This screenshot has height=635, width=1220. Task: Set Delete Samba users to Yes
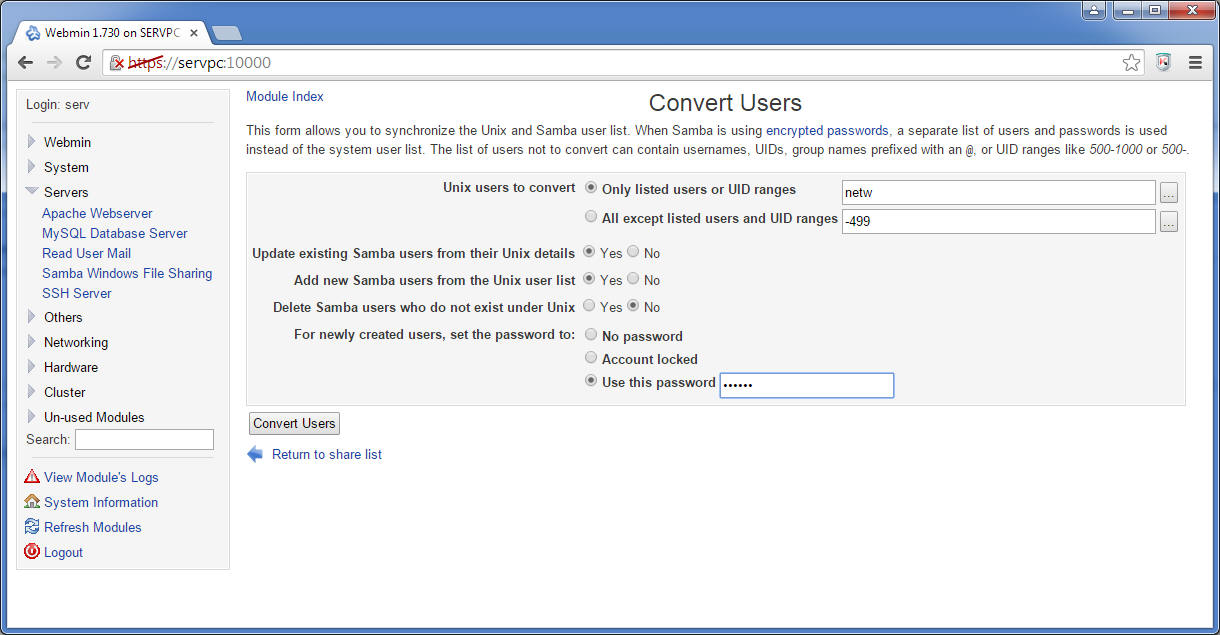[589, 306]
